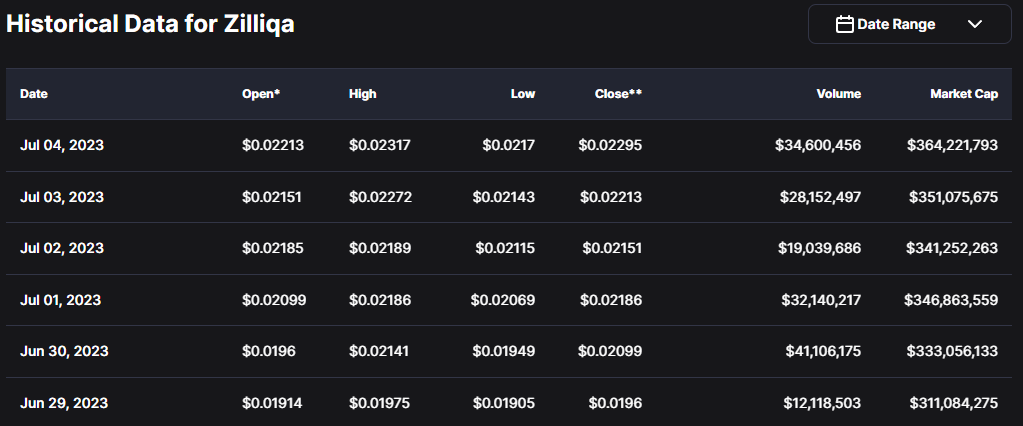Viewport: 1023px width, 426px height.
Task: Expand the Date Range dropdown chevron
Action: pos(976,25)
